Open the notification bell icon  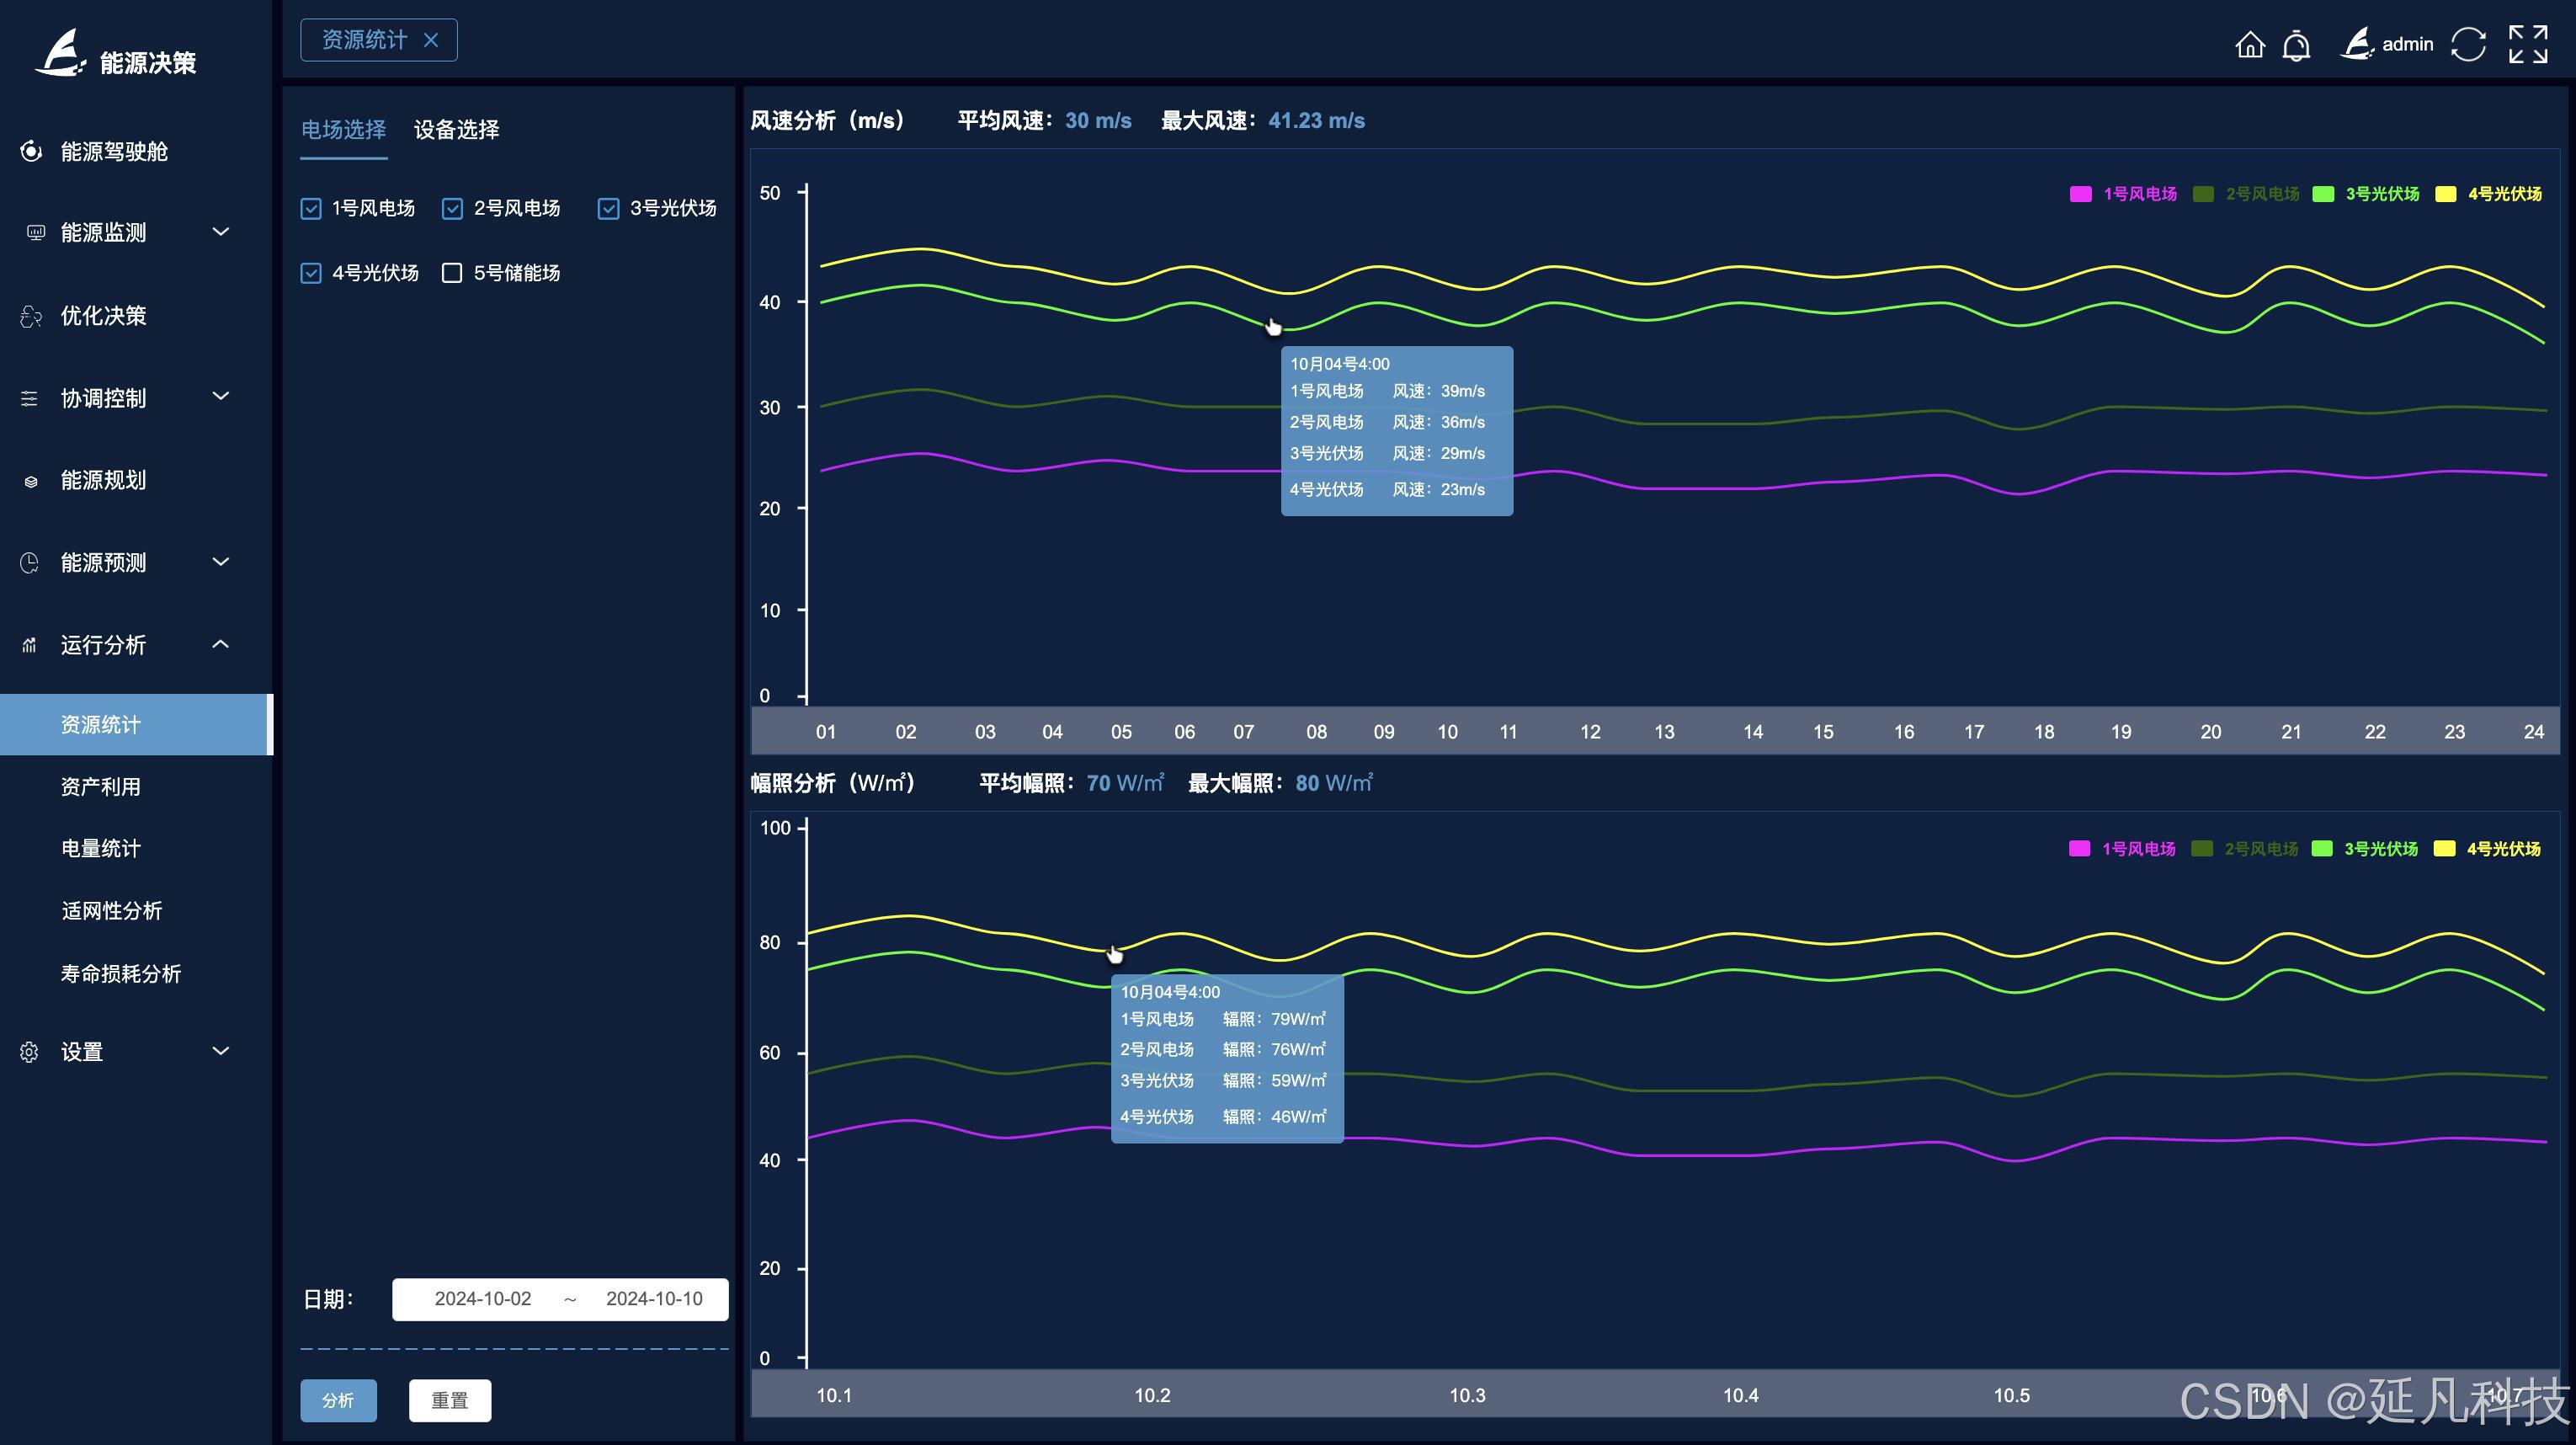[x=2296, y=45]
